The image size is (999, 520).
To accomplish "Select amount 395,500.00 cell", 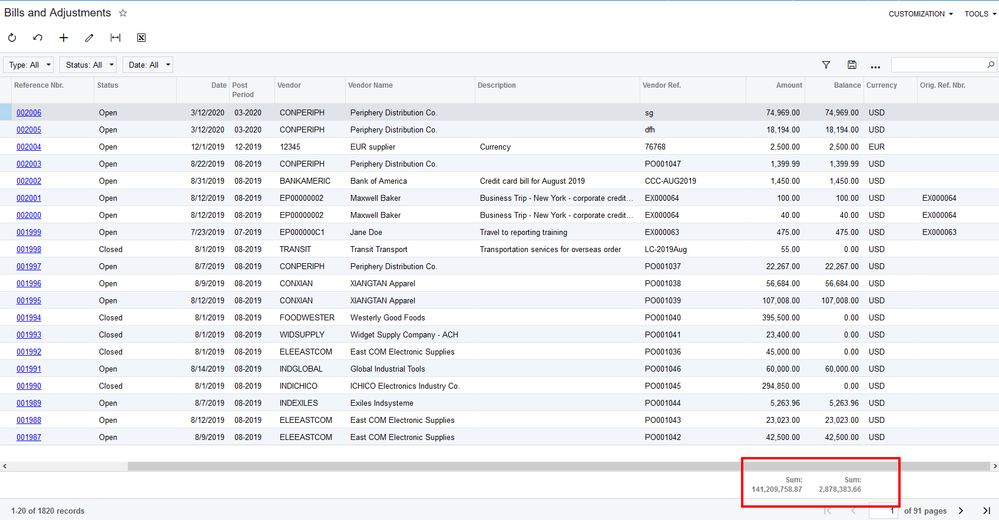I will click(x=781, y=317).
